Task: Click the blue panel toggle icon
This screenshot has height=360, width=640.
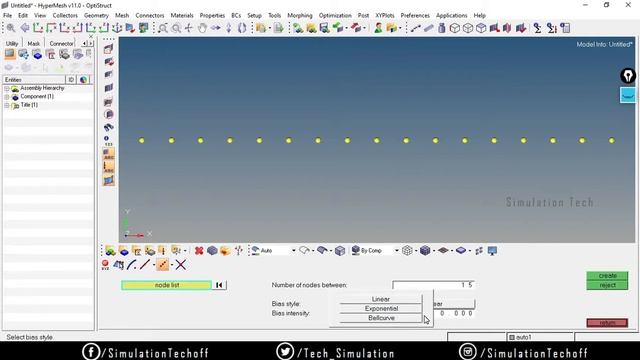Action: 628,95
